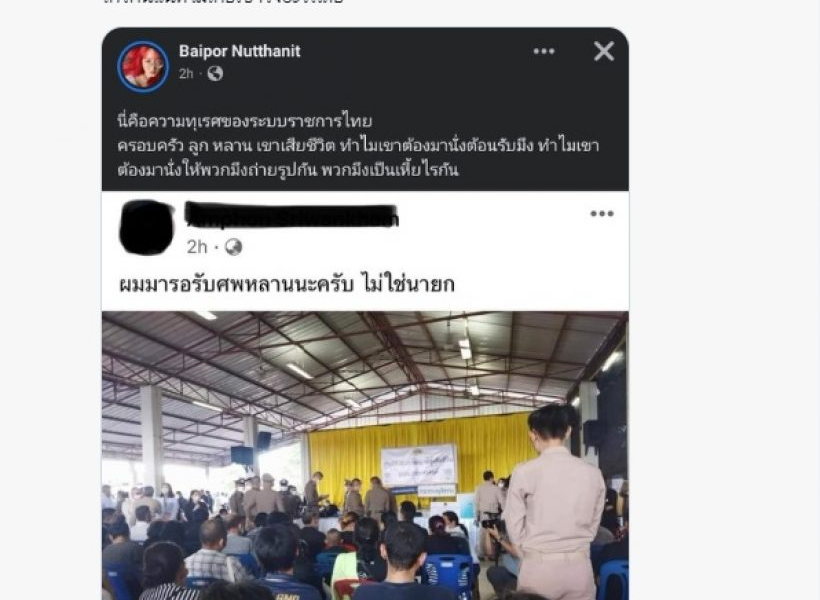Click shared post text 'ผมมารอรับศพหลานนะครับ ไม่ใช่นายก'

(287, 285)
